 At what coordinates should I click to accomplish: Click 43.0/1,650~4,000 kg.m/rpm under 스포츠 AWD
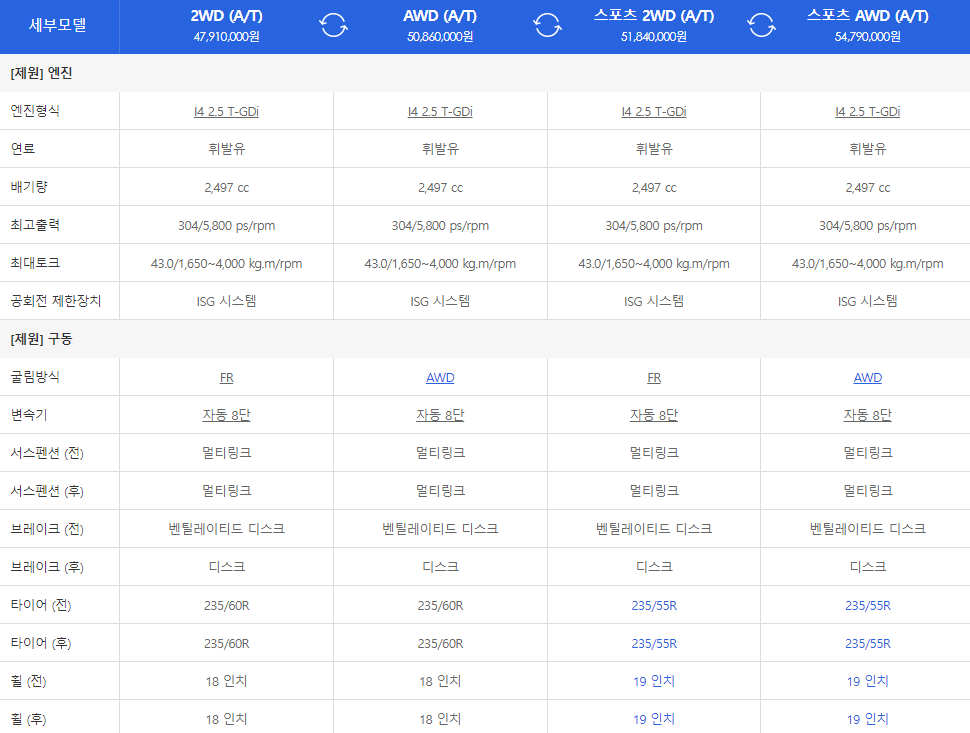(867, 264)
